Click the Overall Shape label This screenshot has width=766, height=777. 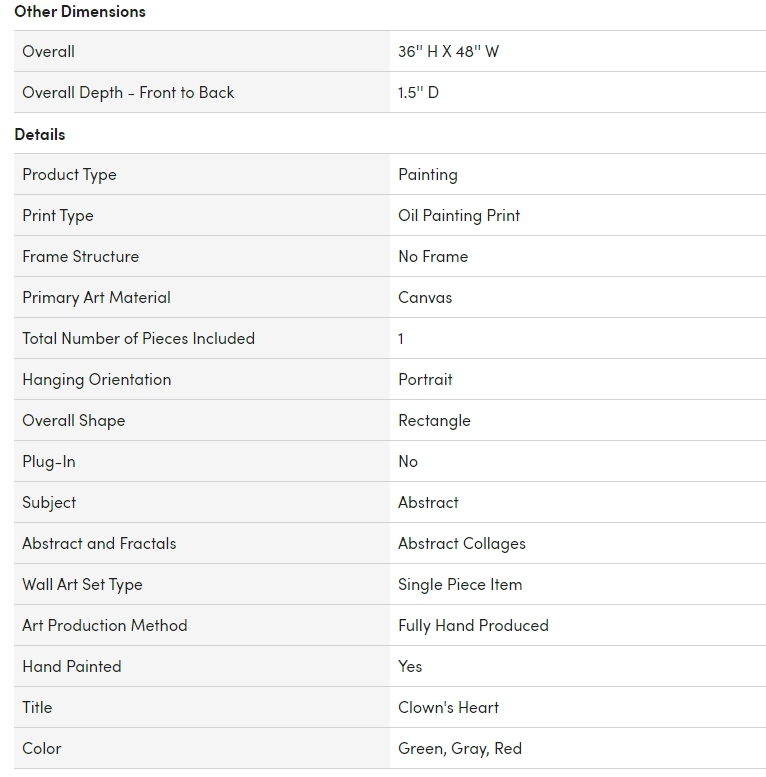(x=73, y=421)
